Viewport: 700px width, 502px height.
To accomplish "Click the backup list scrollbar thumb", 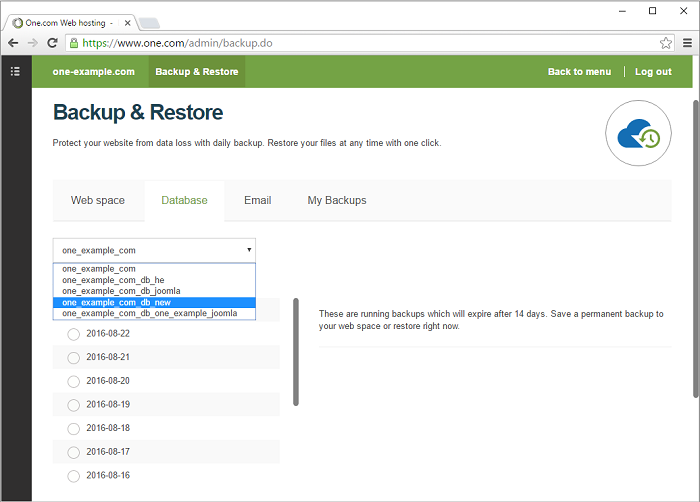I will pos(296,352).
